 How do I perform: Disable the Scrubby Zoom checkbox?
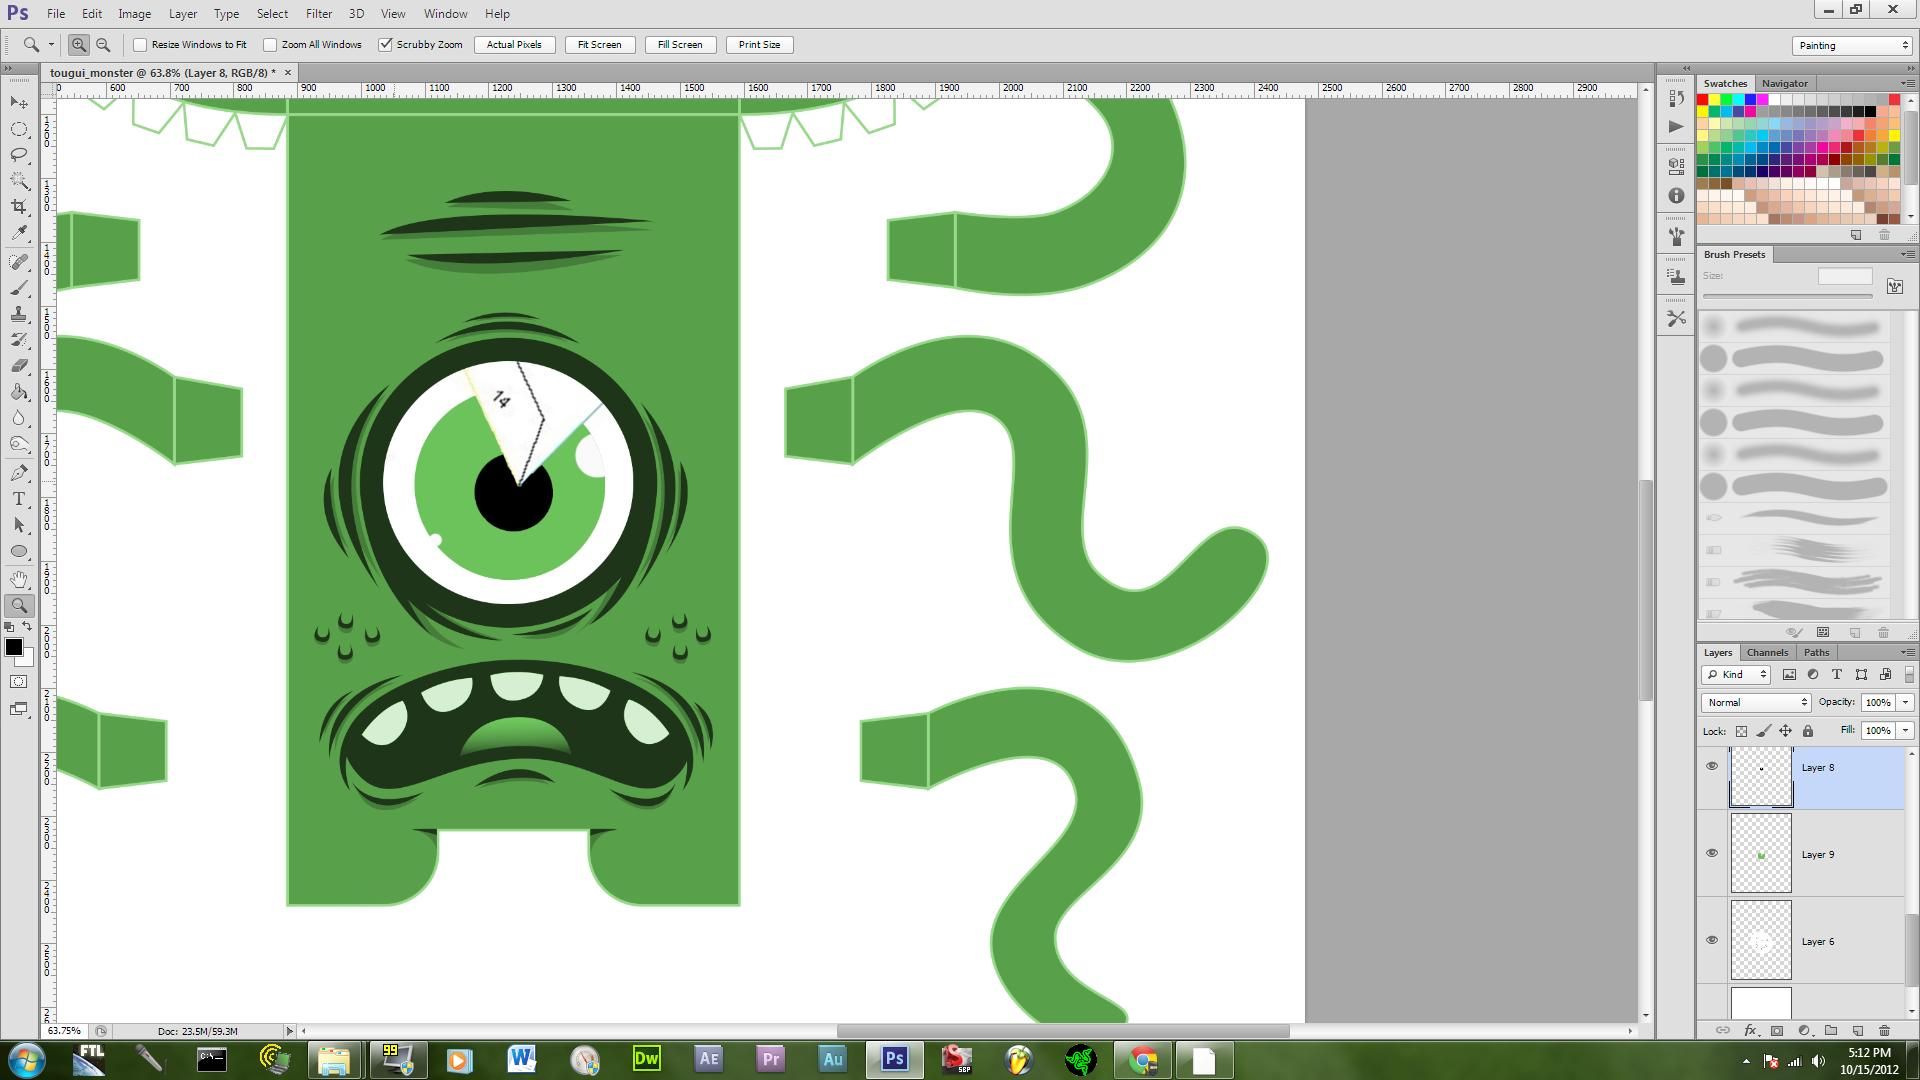[386, 44]
